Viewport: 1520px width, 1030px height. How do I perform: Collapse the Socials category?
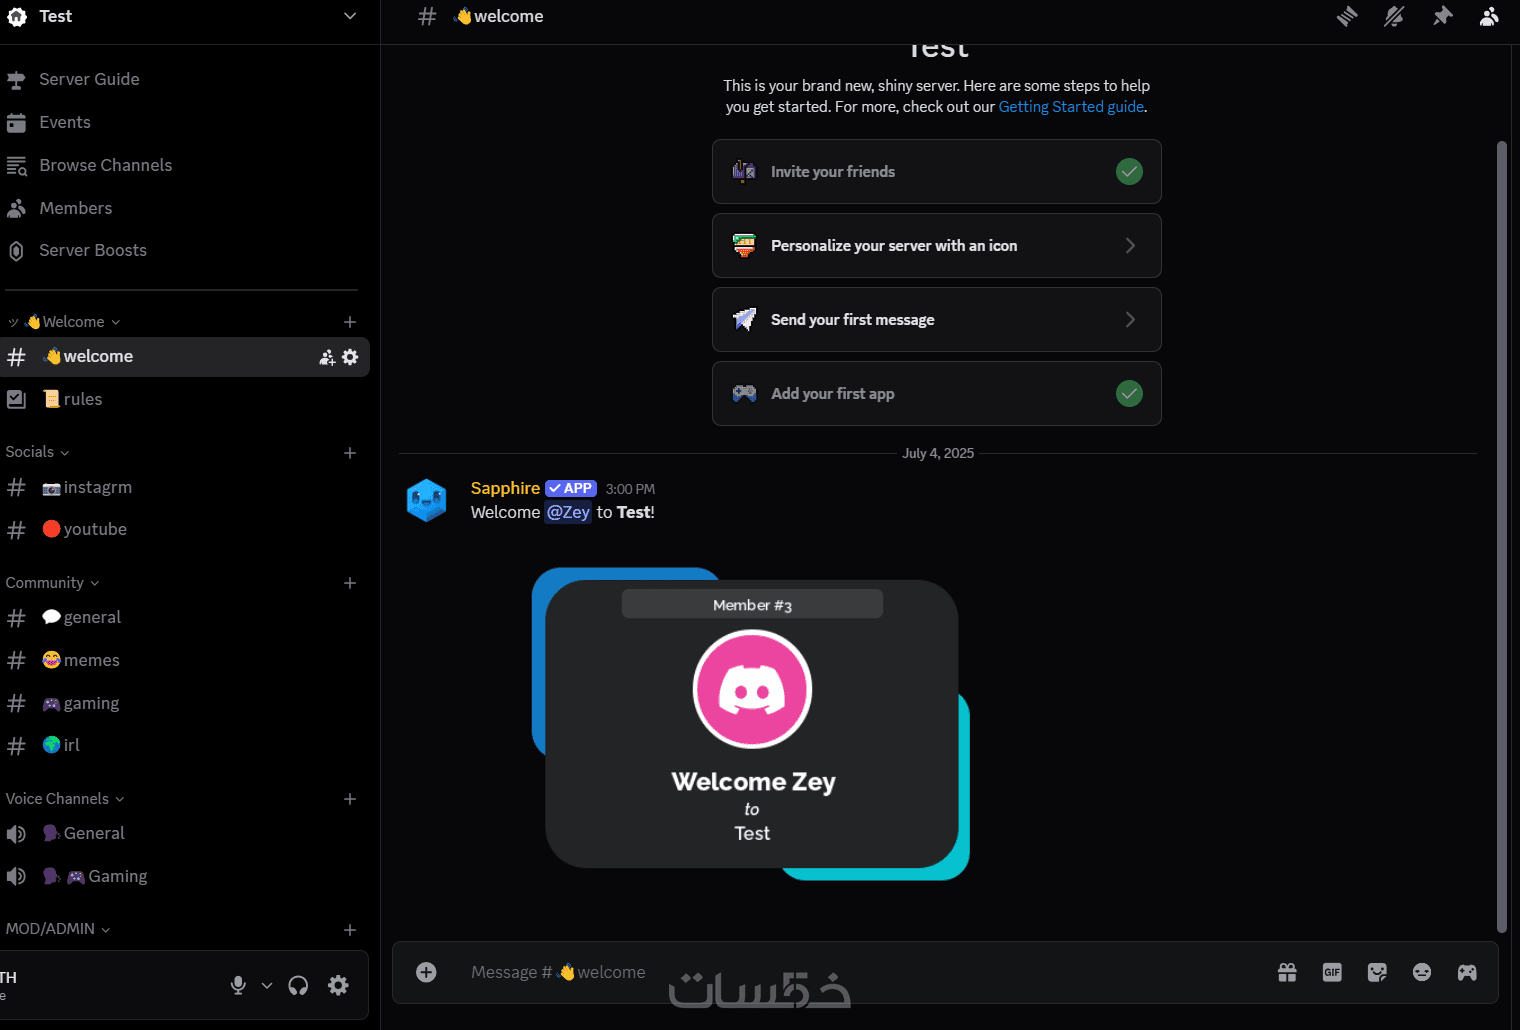click(37, 452)
